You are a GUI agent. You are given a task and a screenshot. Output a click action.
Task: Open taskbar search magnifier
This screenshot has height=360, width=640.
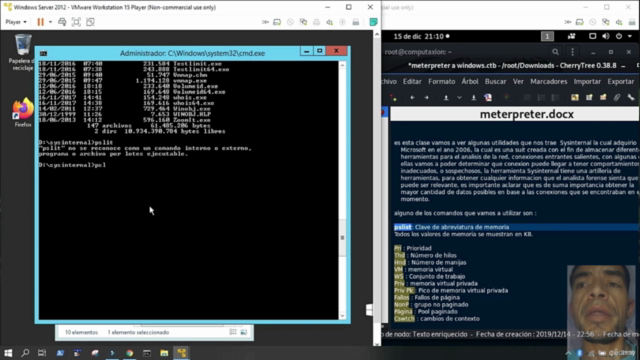tap(25, 353)
